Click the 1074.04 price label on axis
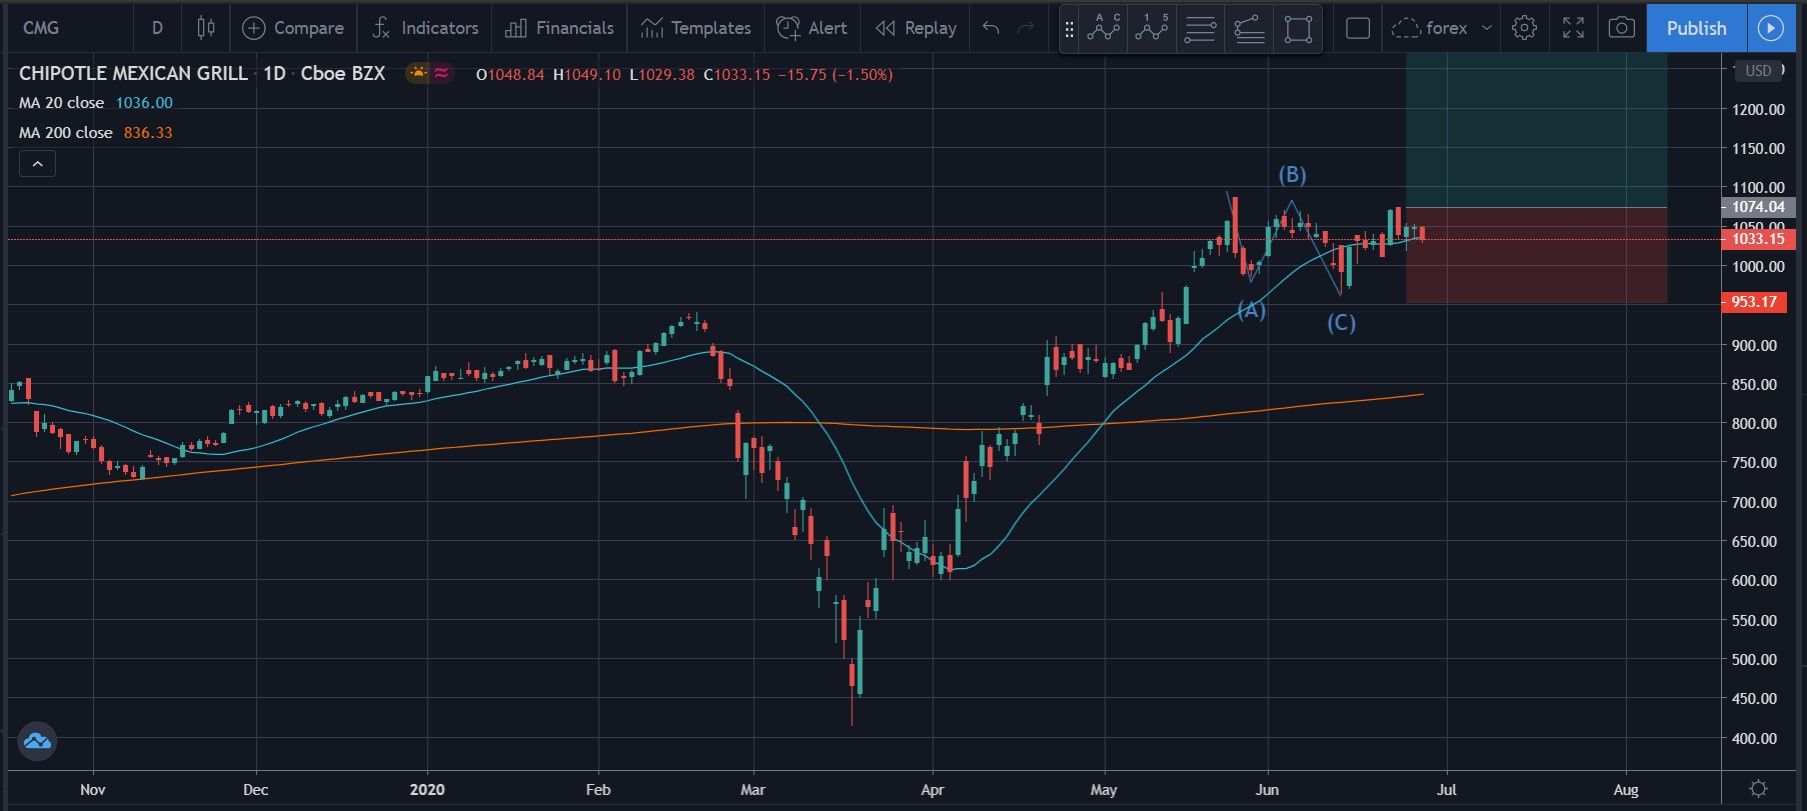Screen dimensions: 1807x811 click(x=1757, y=207)
